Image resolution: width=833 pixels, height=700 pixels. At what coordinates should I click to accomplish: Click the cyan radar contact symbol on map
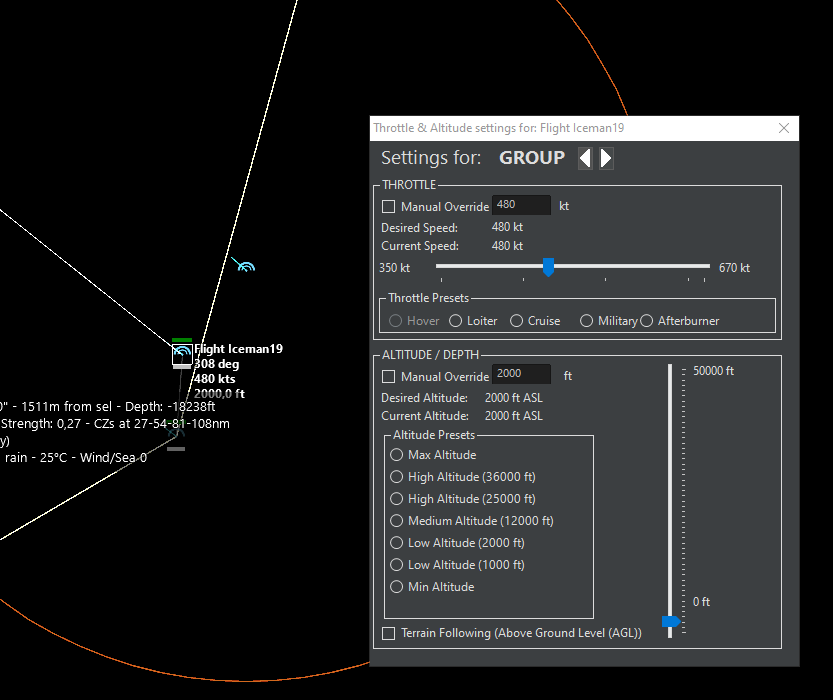point(244,265)
